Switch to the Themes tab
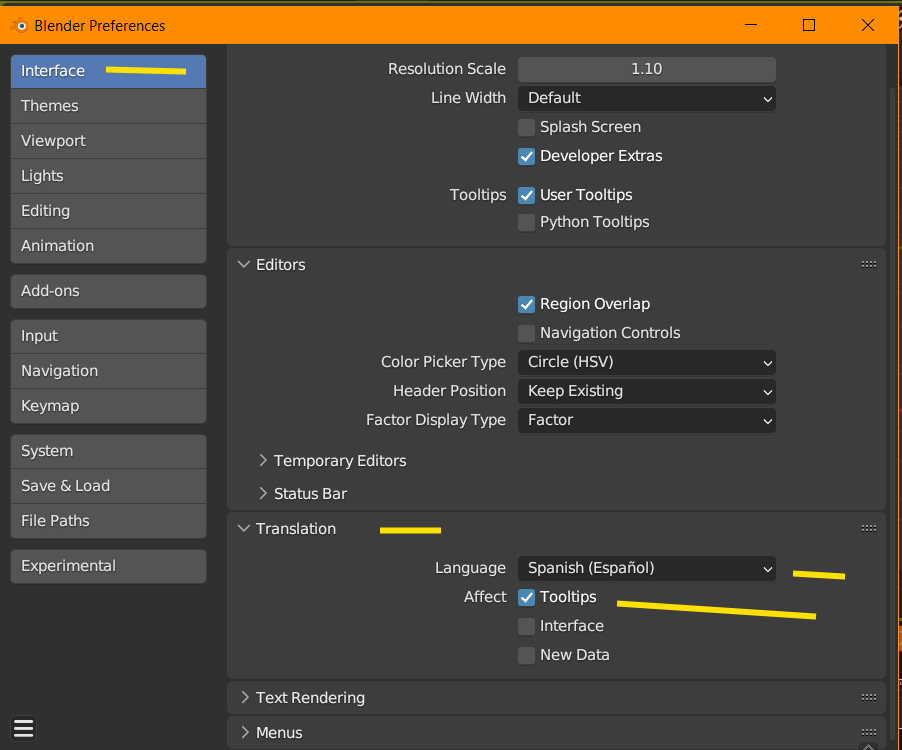Viewport: 902px width, 750px height. (108, 106)
